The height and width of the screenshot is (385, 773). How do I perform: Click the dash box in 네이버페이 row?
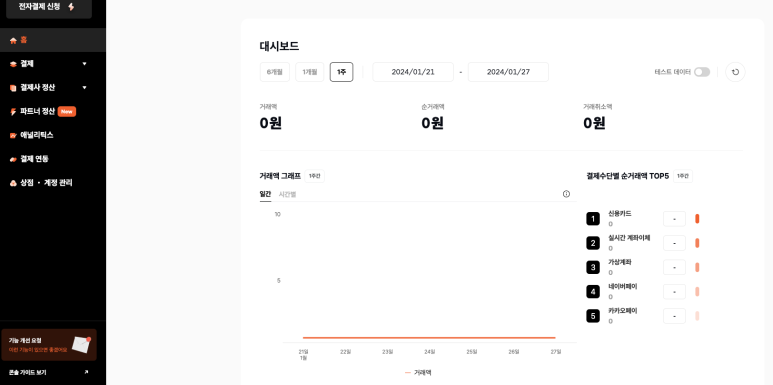[x=674, y=292]
